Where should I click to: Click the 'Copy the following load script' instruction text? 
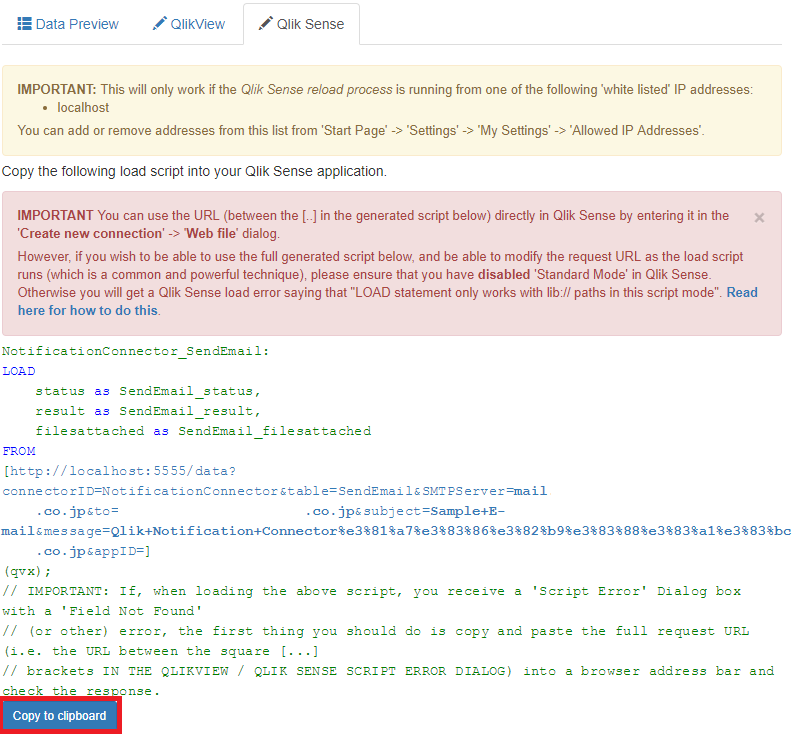(194, 172)
